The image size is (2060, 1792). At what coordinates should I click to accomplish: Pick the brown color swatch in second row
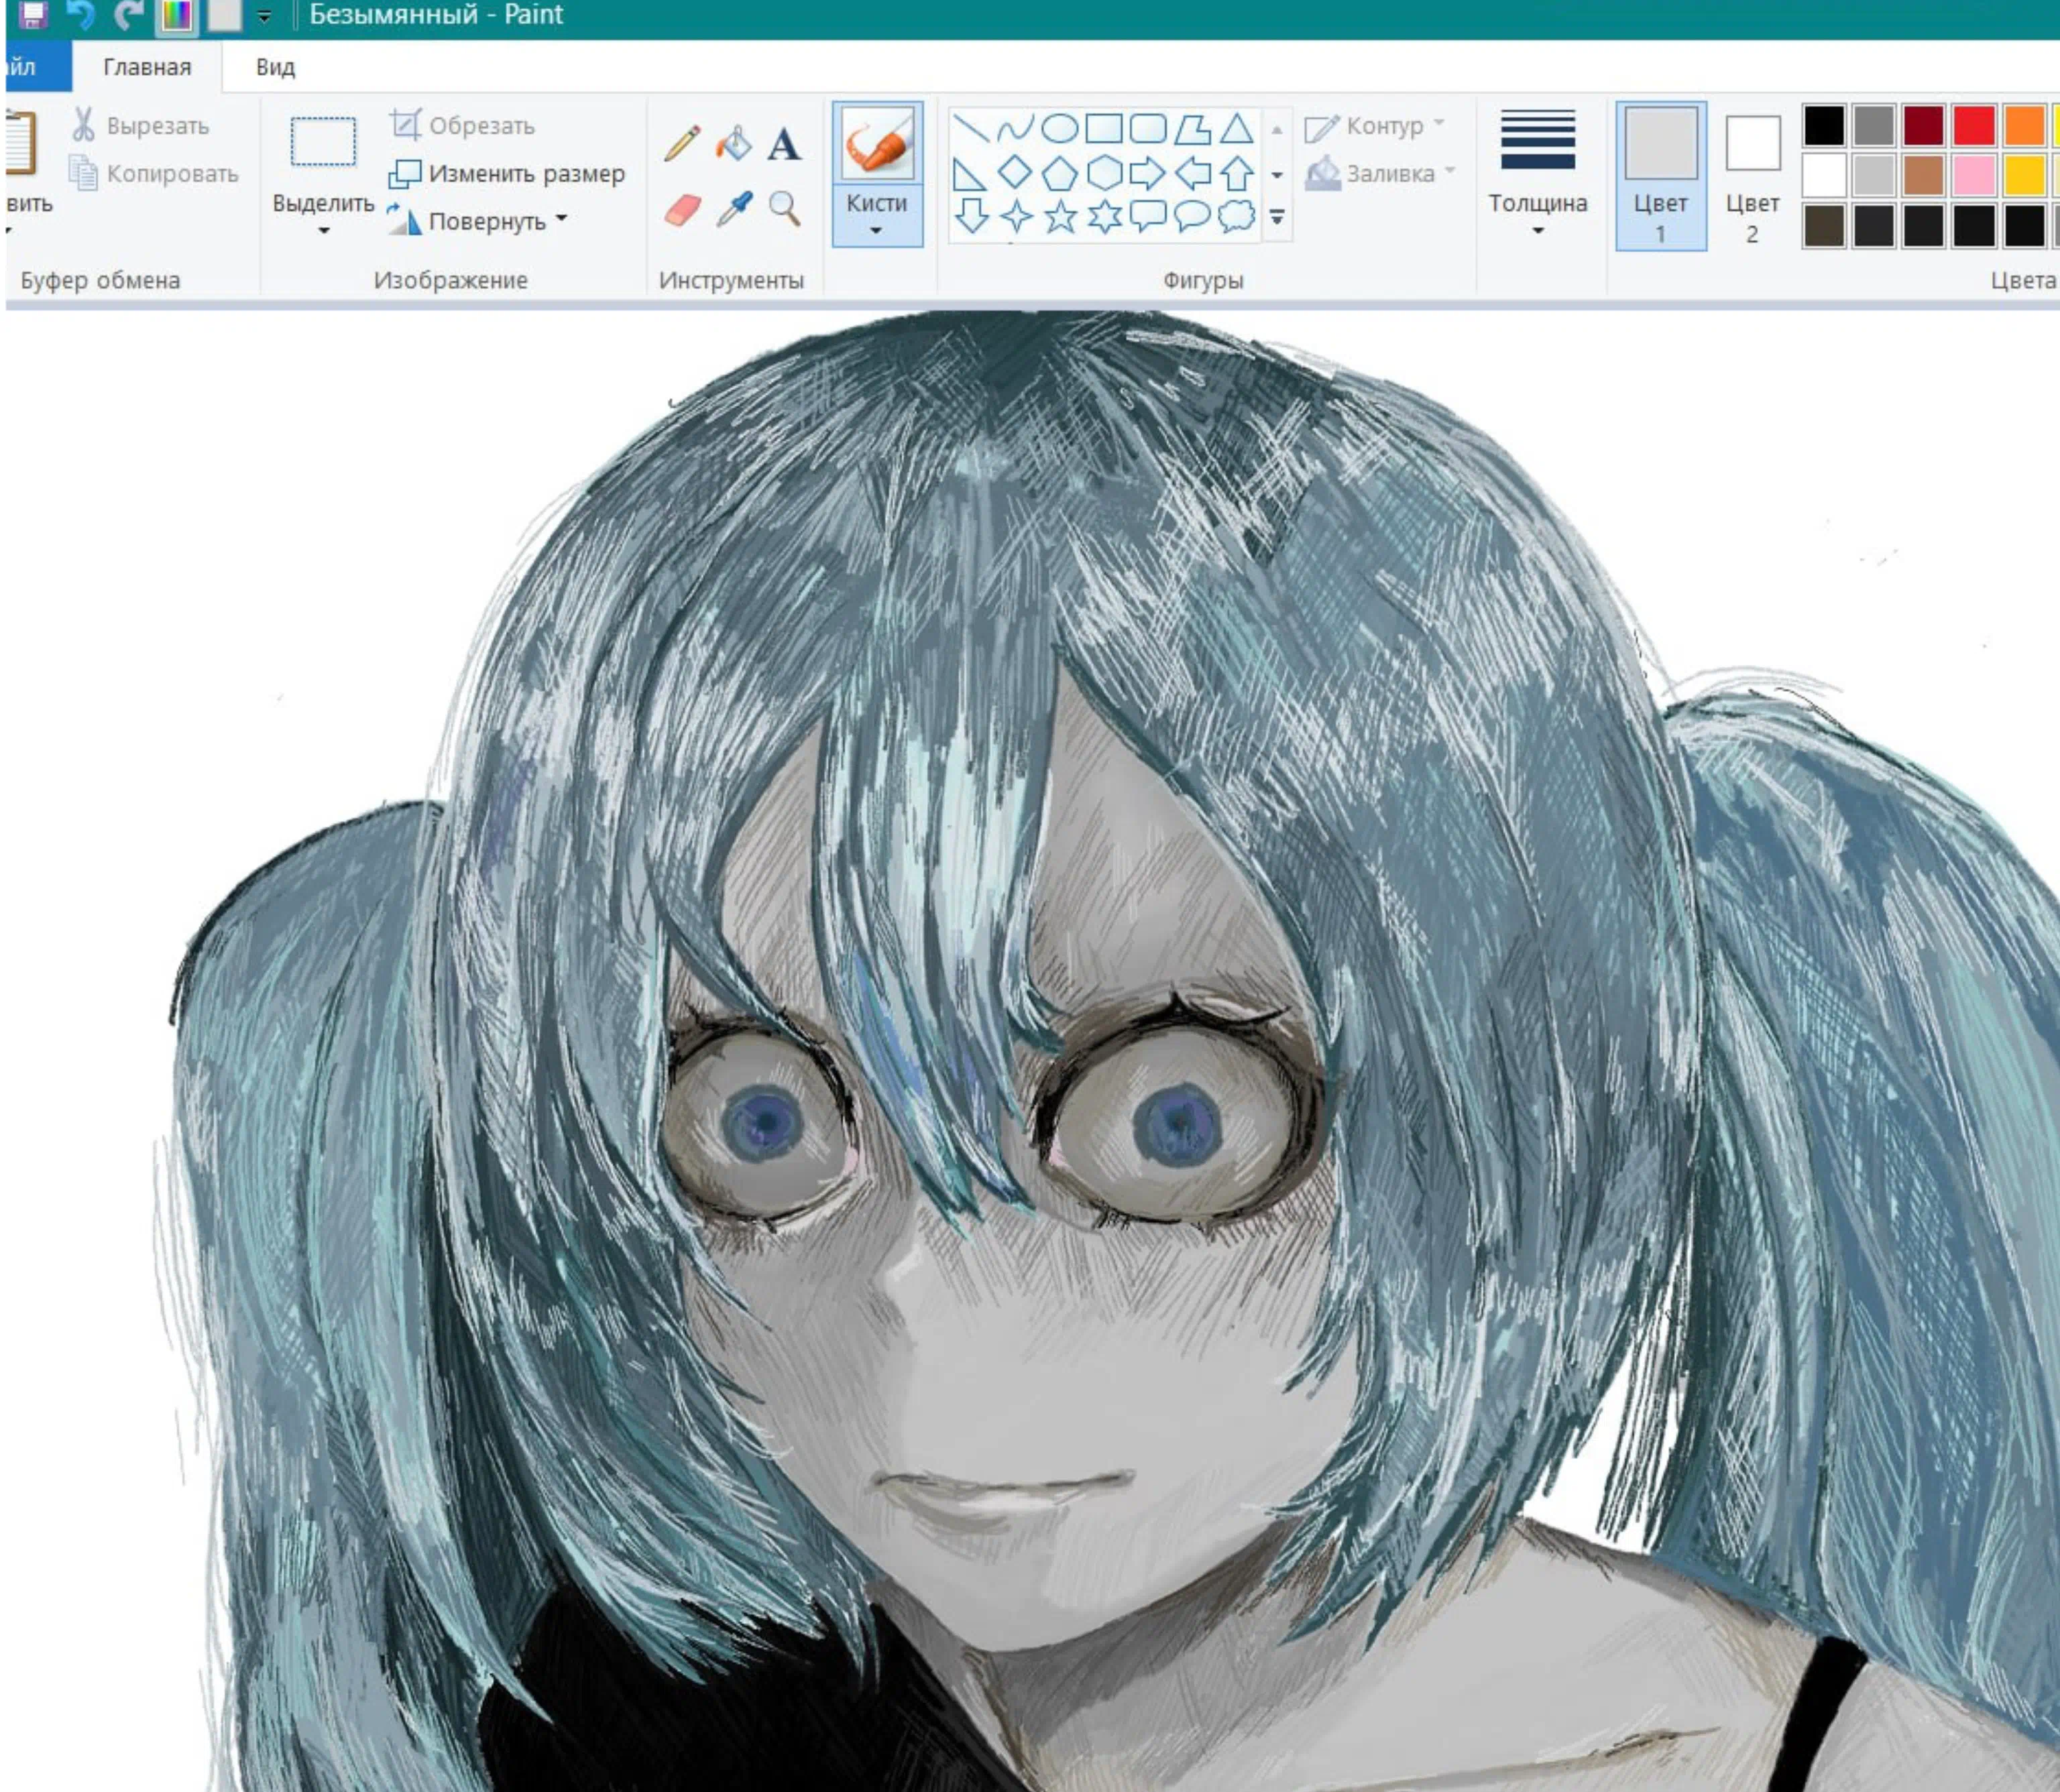pyautogui.click(x=1924, y=175)
